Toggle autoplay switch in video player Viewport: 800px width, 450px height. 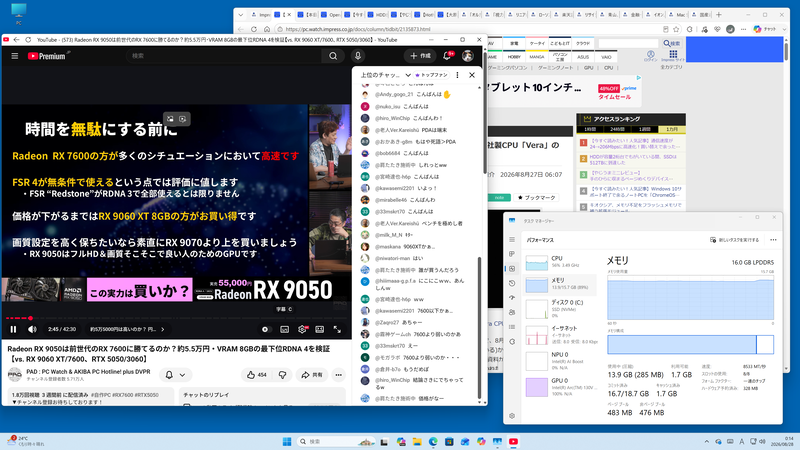(x=266, y=330)
